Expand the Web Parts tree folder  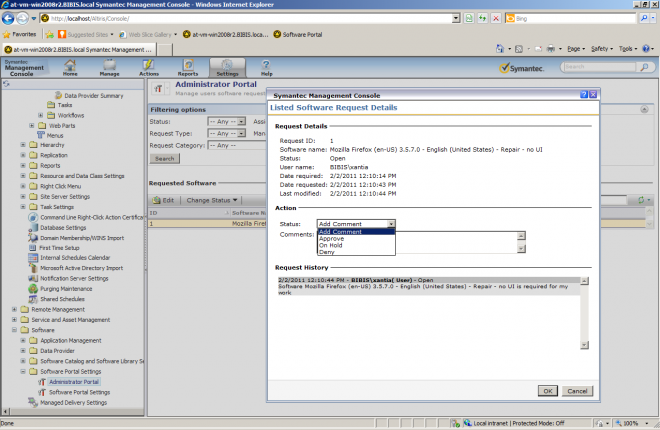point(32,125)
